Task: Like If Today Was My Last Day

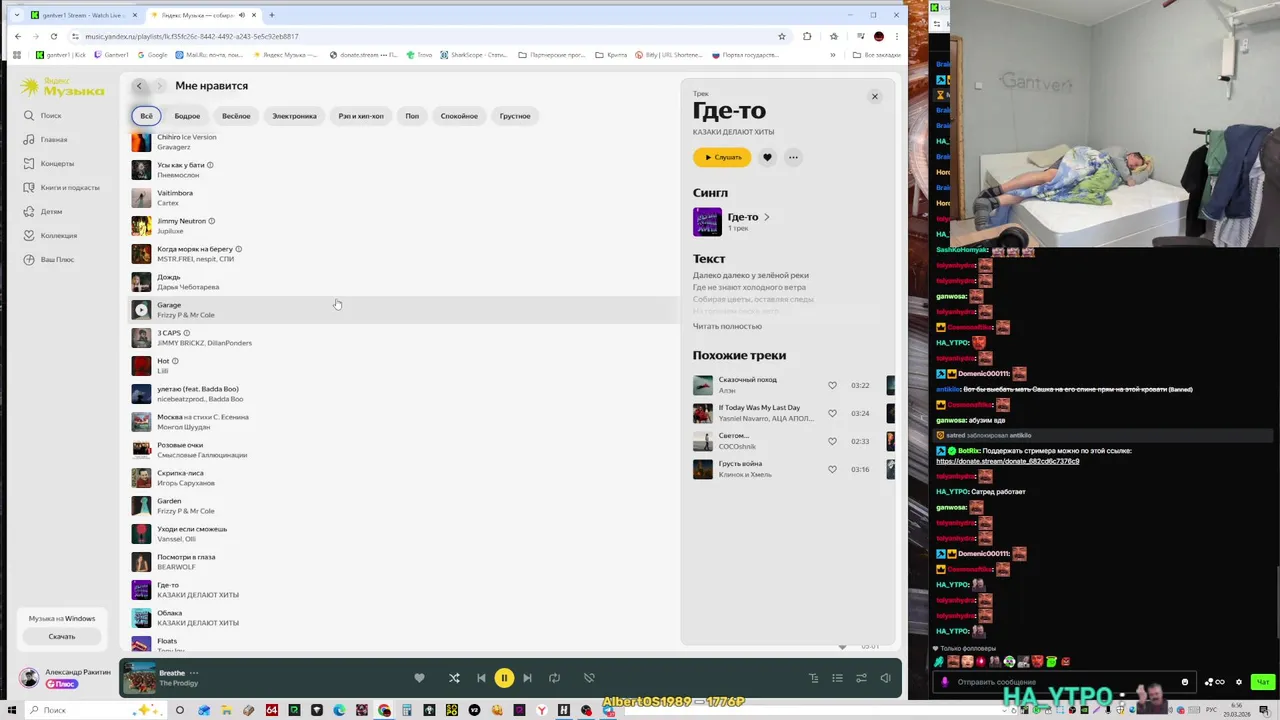Action: pos(832,413)
